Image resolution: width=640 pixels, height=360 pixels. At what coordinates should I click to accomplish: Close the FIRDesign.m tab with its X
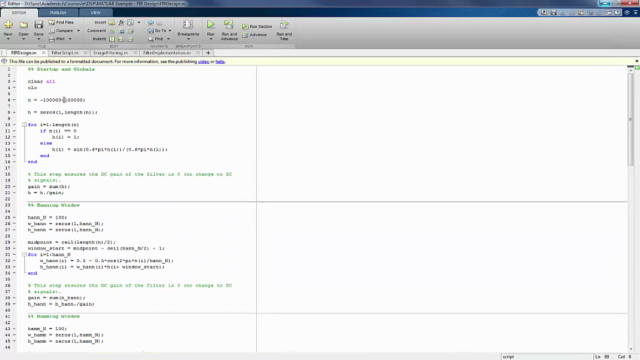click(x=44, y=53)
